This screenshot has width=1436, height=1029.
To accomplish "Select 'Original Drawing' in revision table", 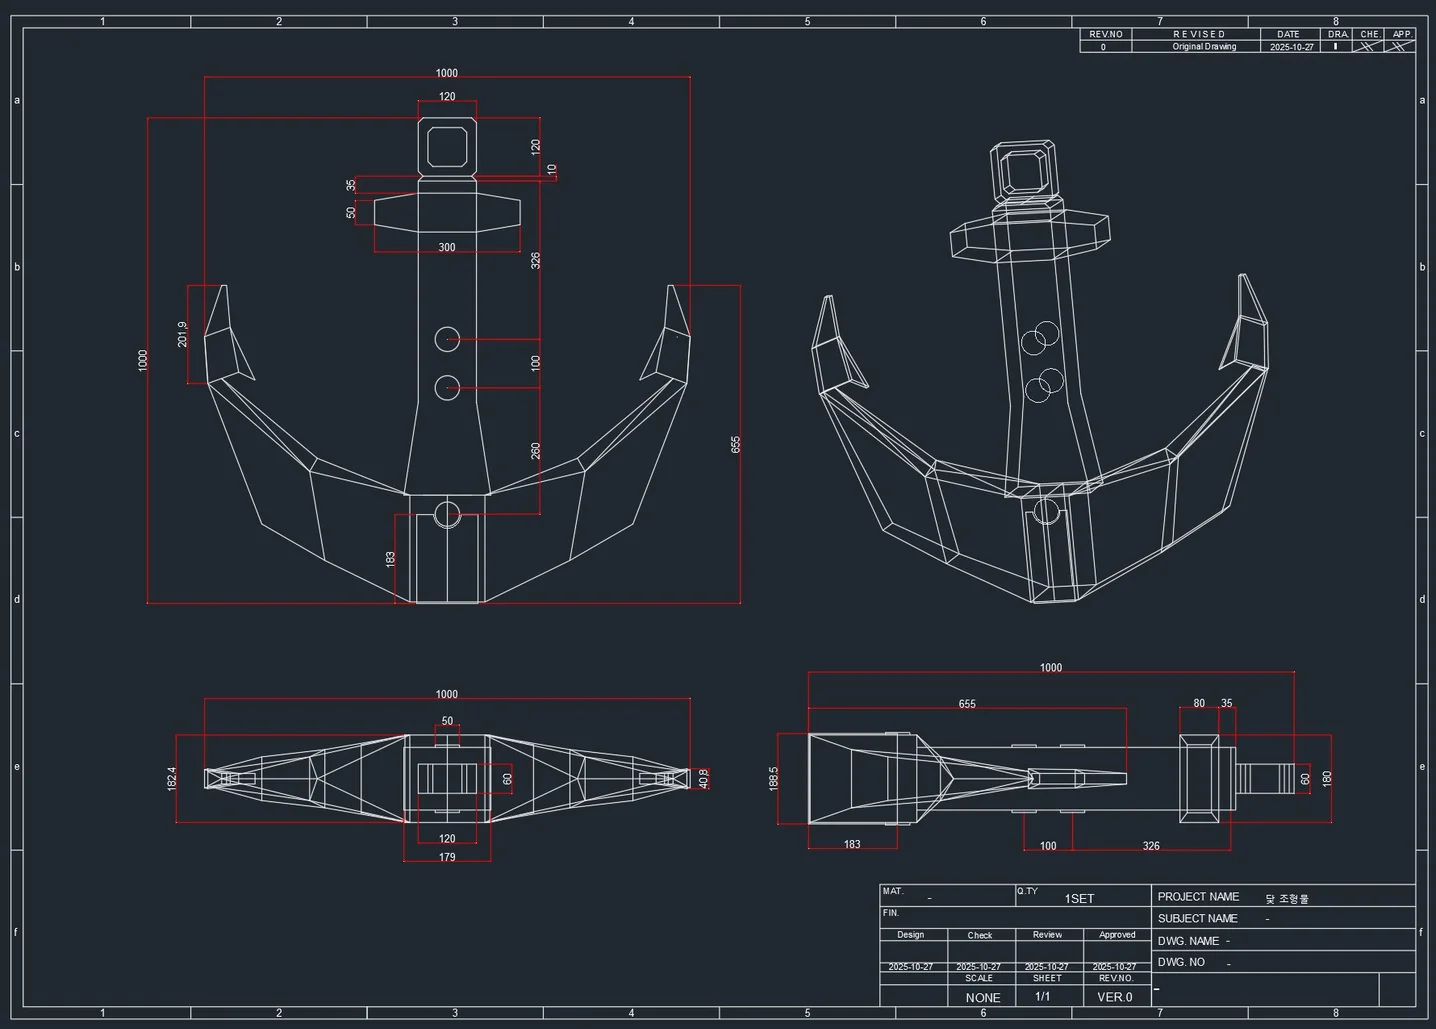I will (x=1204, y=47).
